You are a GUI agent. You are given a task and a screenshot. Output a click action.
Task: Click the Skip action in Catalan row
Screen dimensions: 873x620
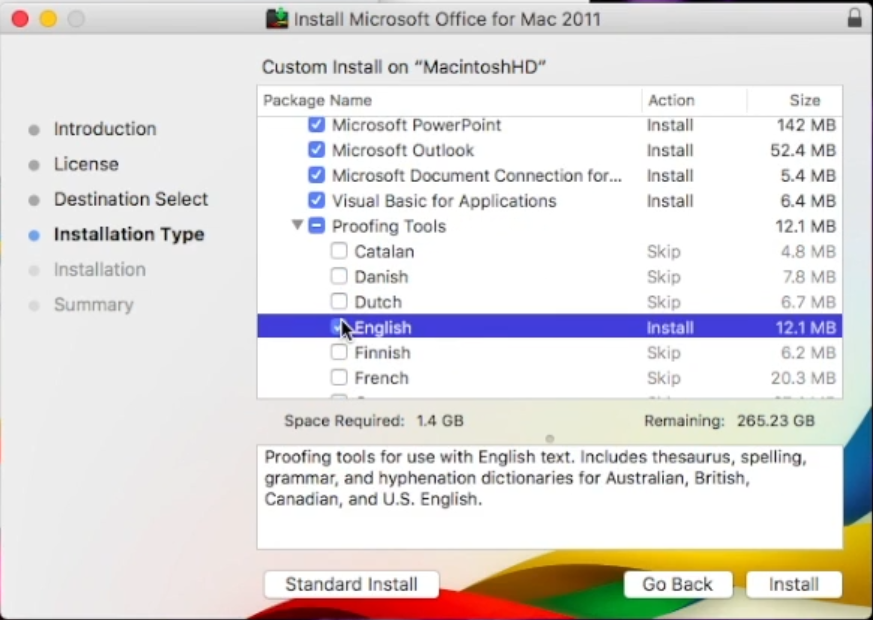pyautogui.click(x=663, y=252)
